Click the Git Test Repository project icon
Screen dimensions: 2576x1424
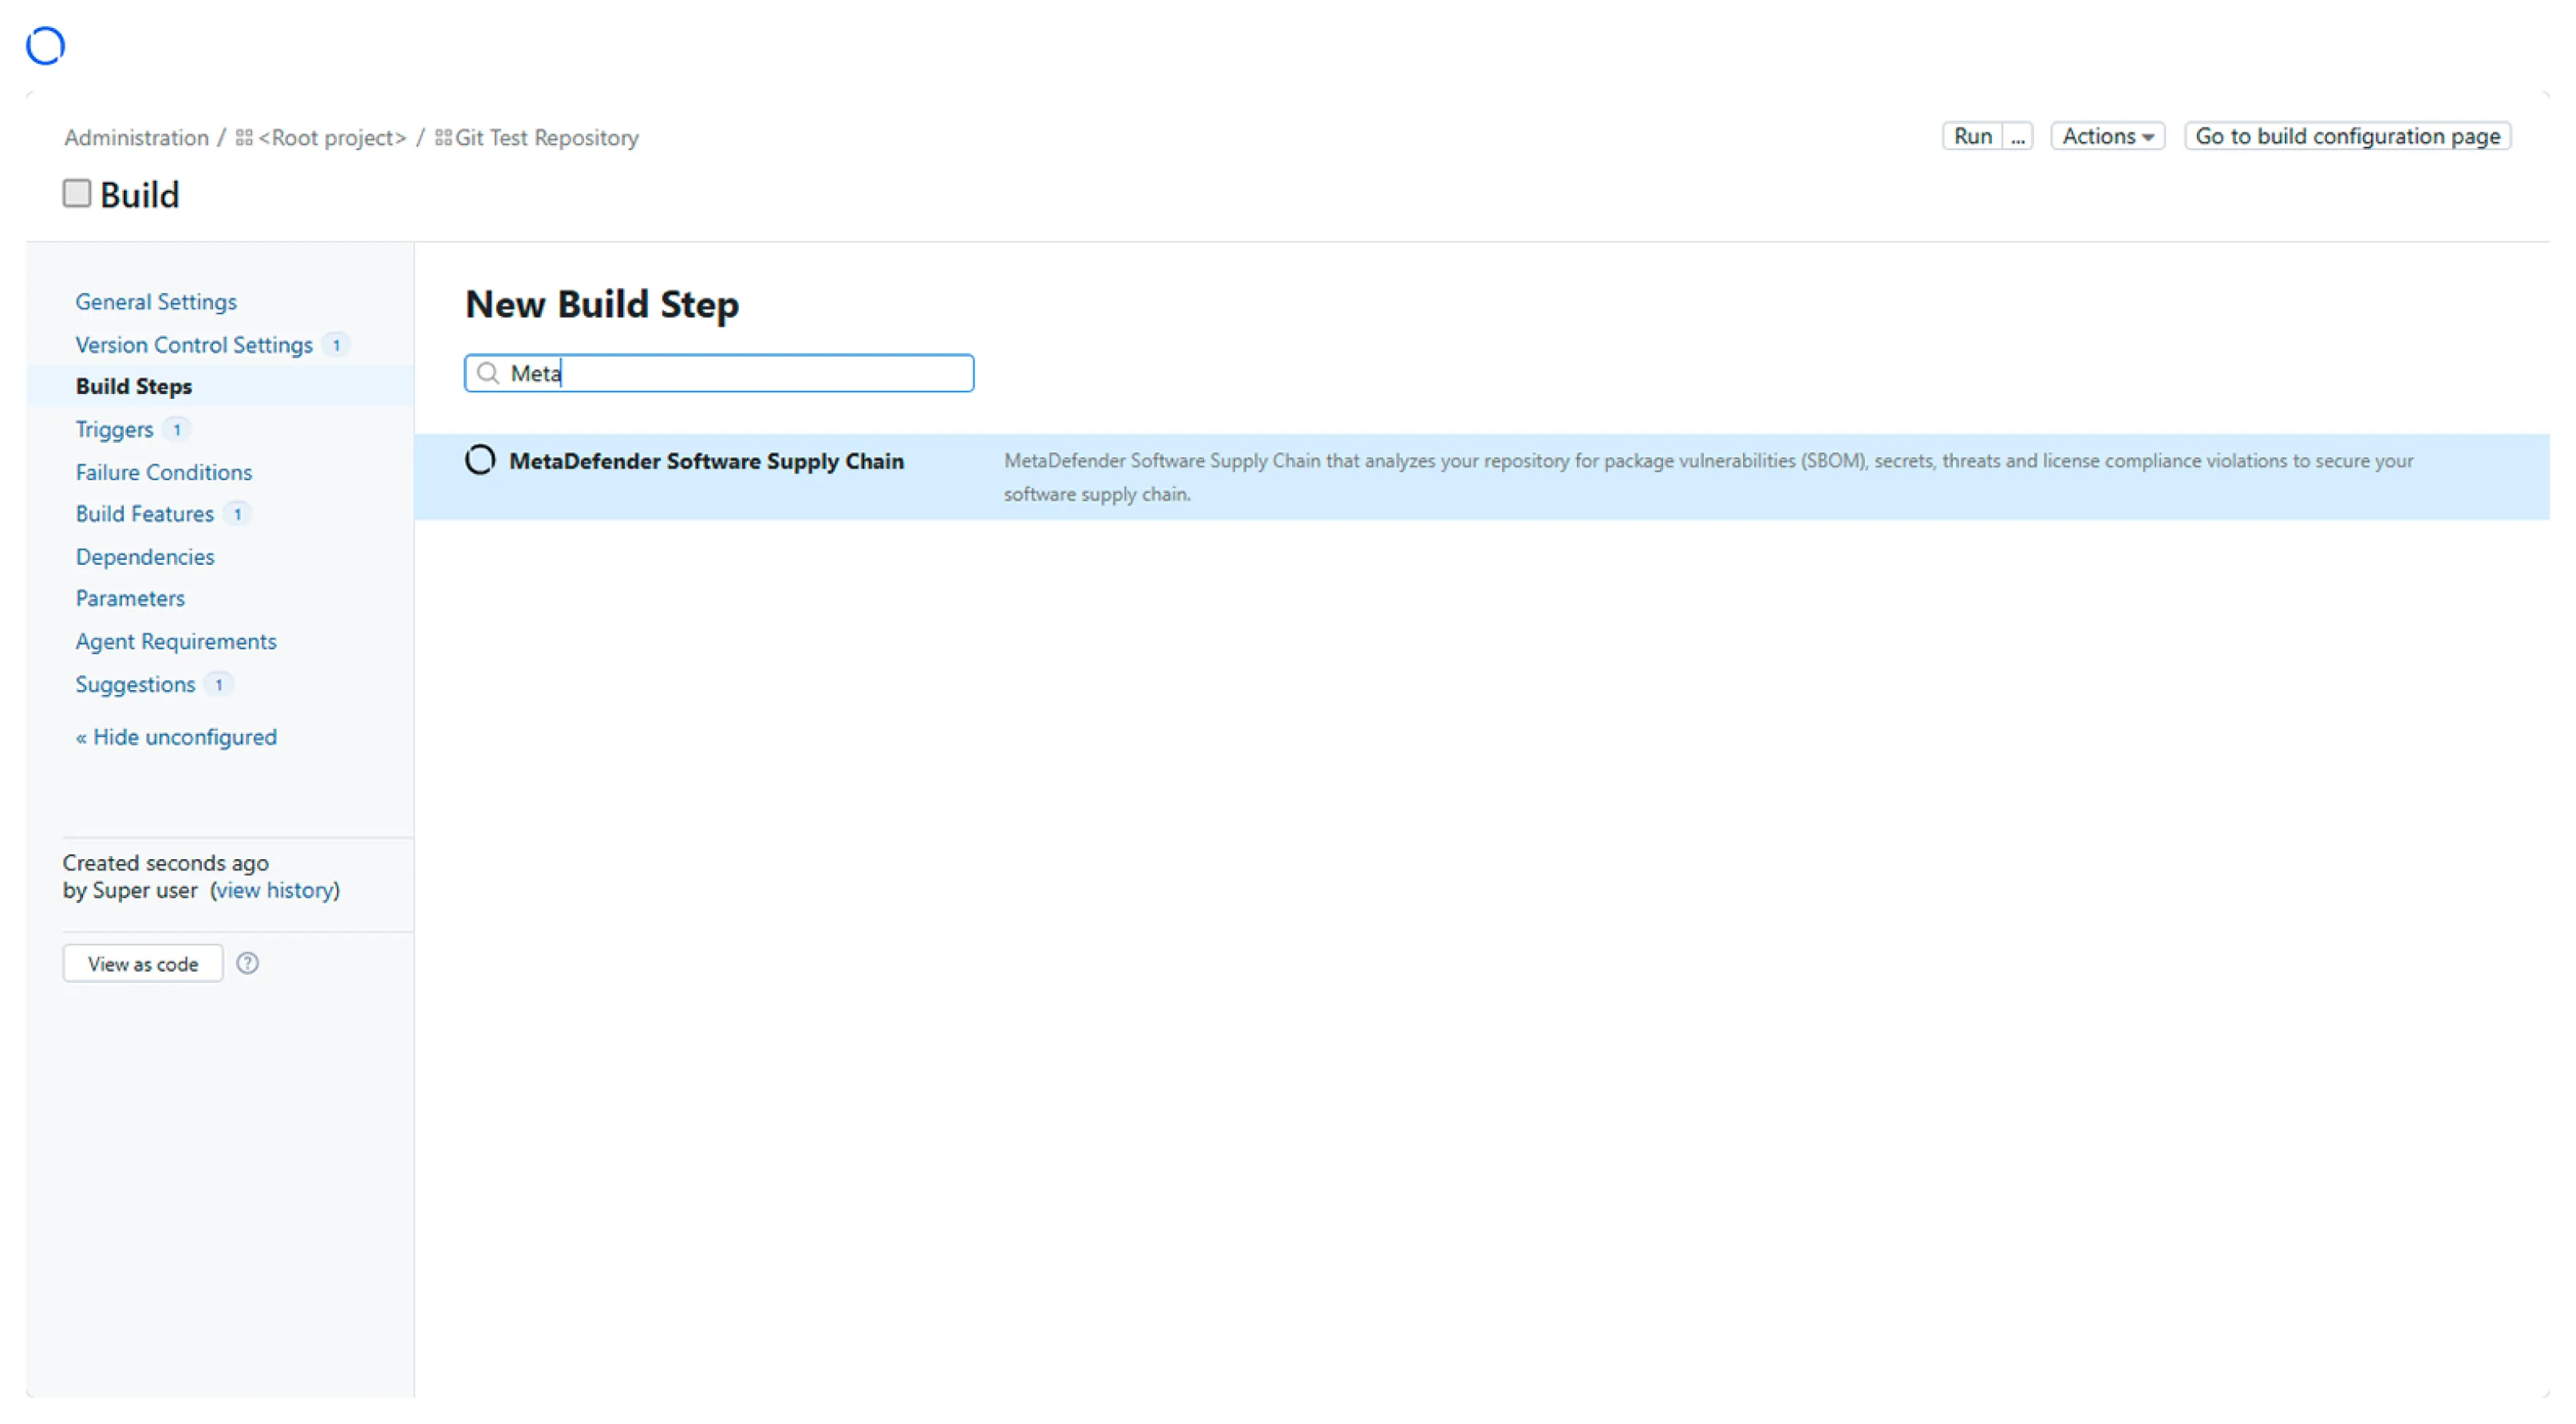[x=443, y=137]
